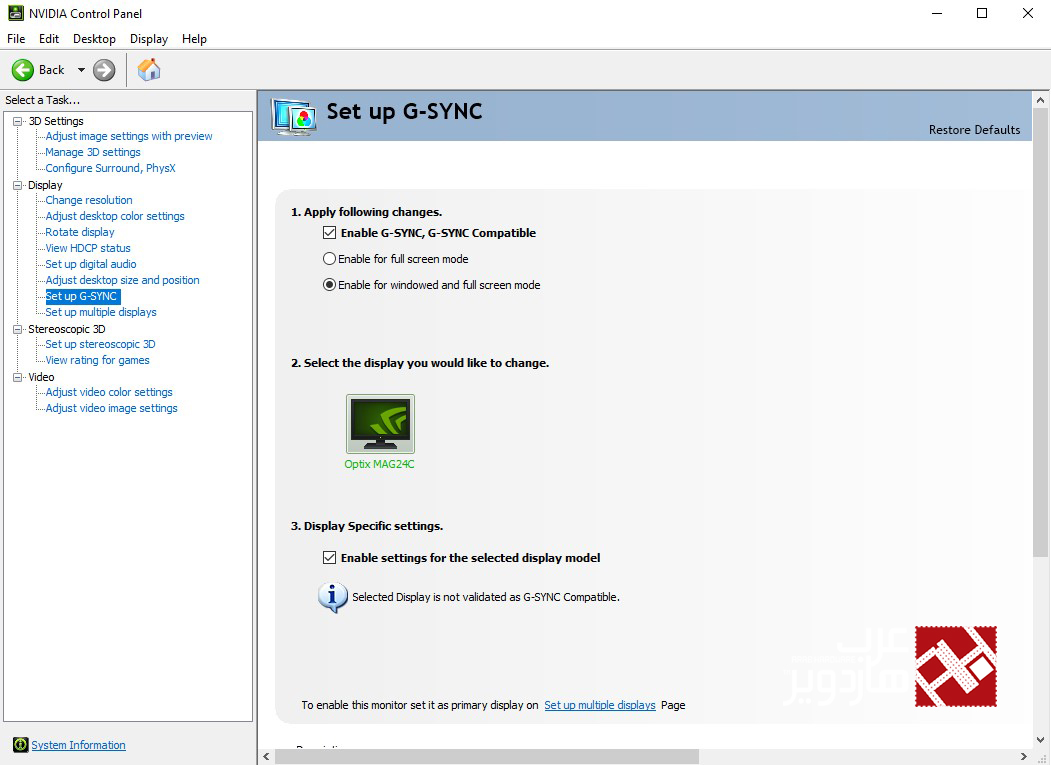Click the Video category label
Screen dimensions: 1051x765
coord(42,377)
